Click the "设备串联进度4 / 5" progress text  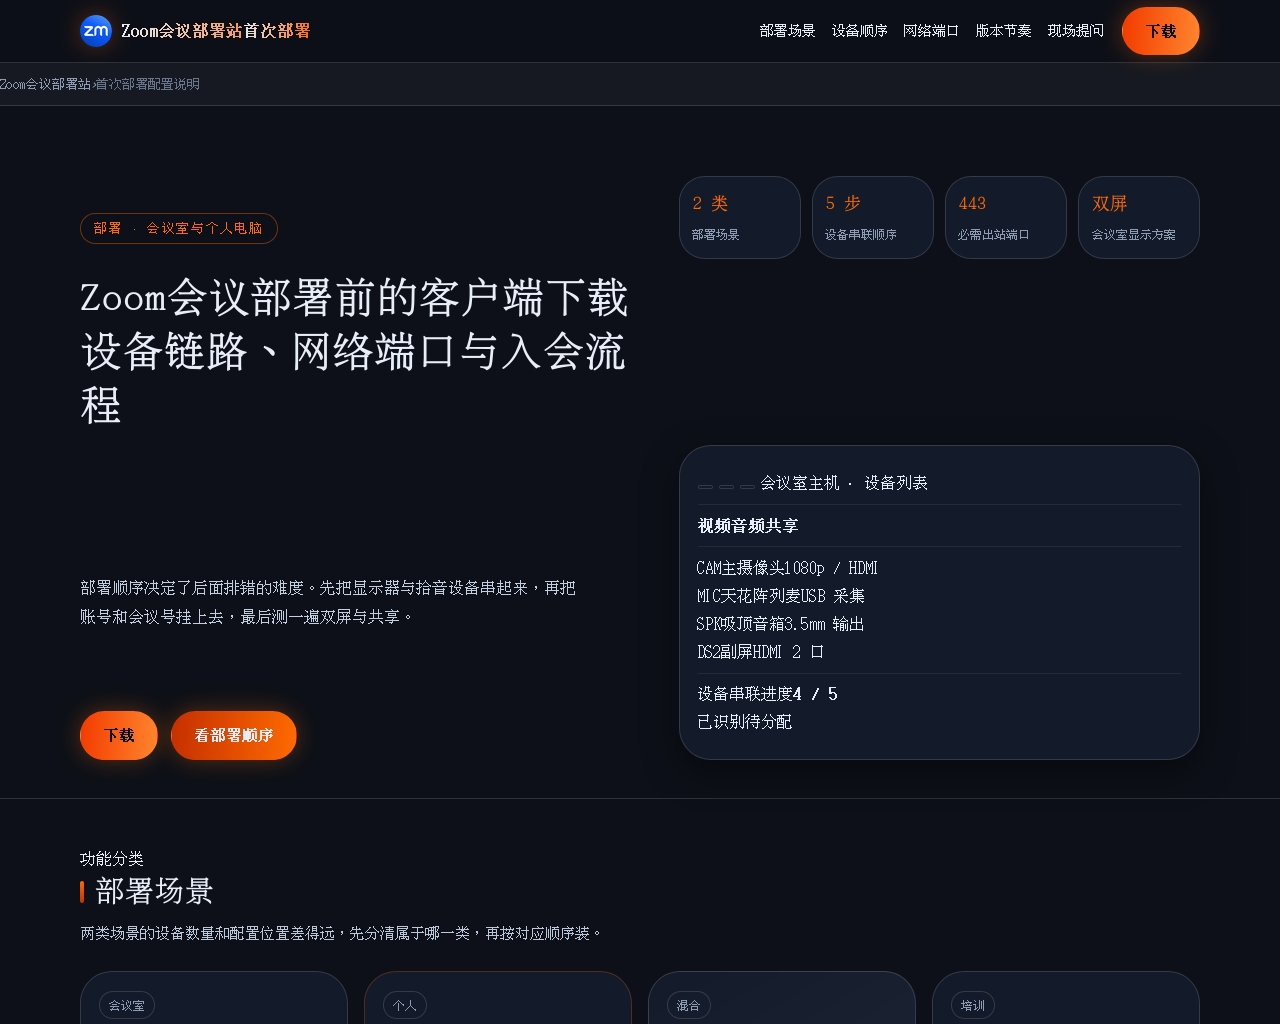coord(768,694)
